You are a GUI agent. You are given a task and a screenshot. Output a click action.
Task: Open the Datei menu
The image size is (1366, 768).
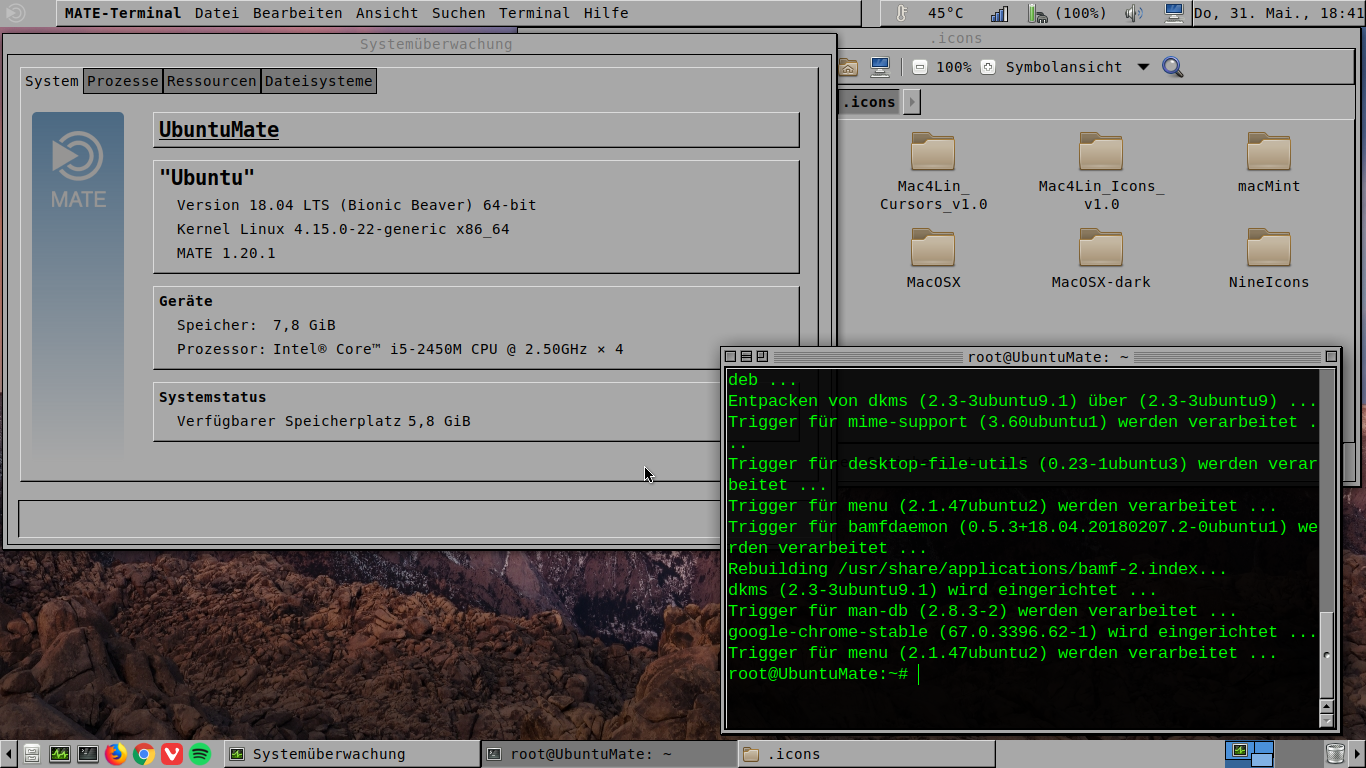point(217,13)
